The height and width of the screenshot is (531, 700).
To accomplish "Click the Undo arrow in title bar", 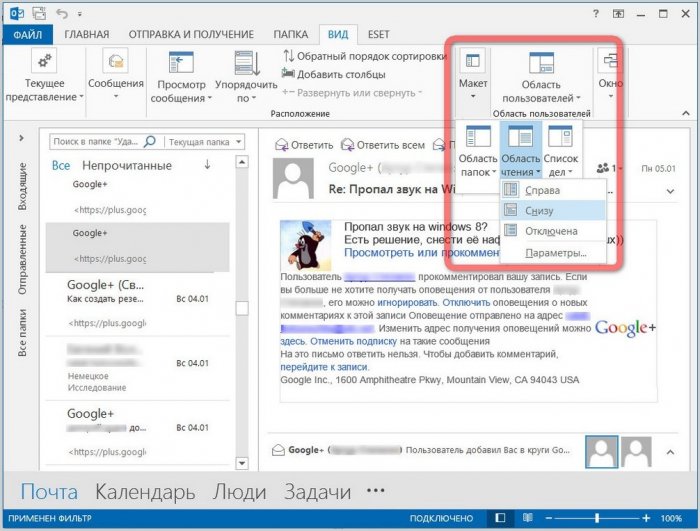I will click(62, 13).
